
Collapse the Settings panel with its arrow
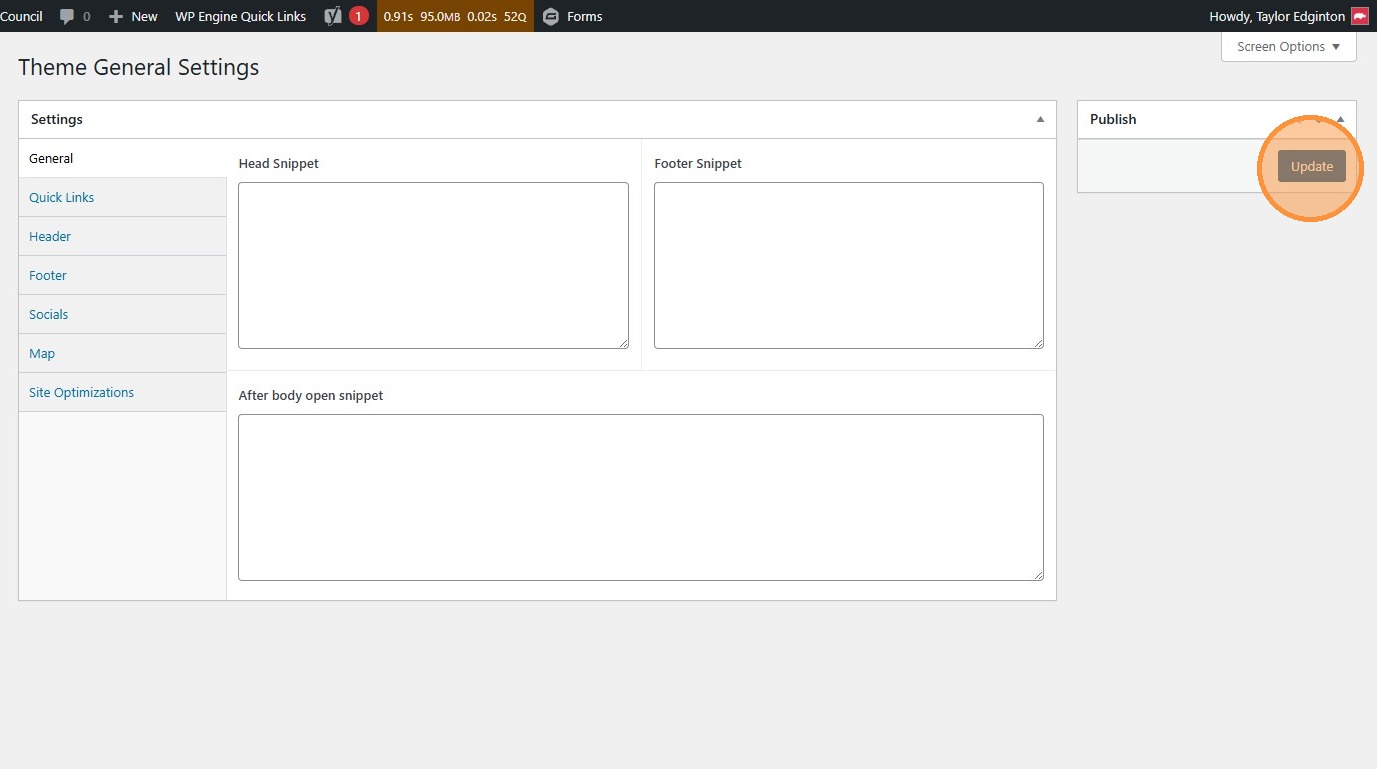tap(1040, 119)
